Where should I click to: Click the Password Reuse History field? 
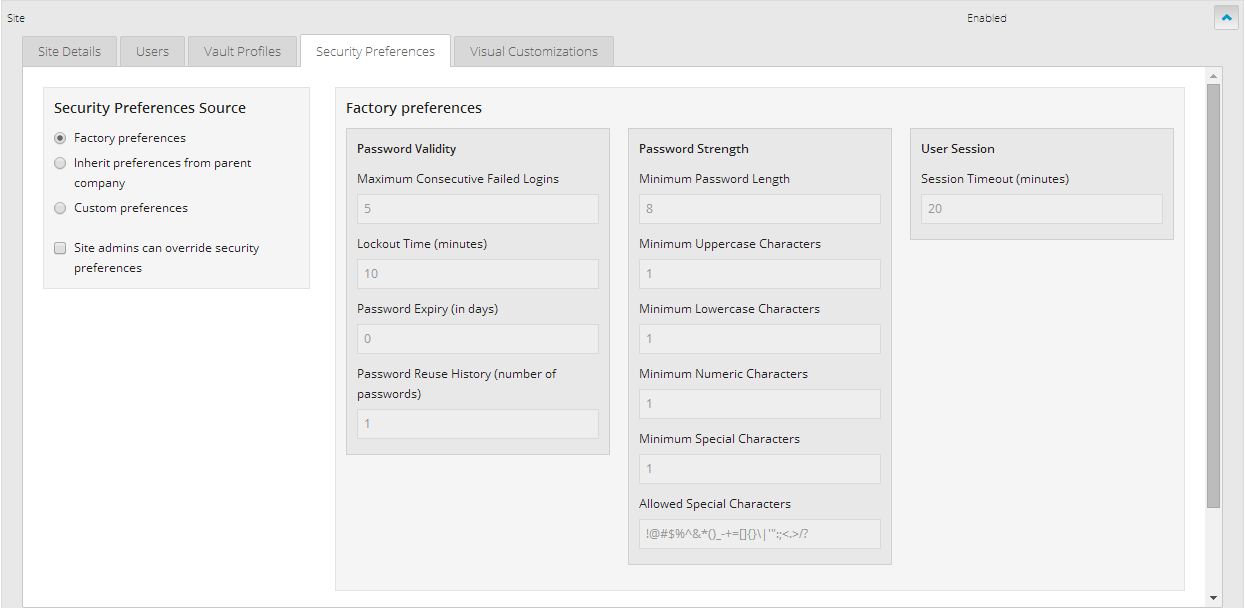pos(477,423)
